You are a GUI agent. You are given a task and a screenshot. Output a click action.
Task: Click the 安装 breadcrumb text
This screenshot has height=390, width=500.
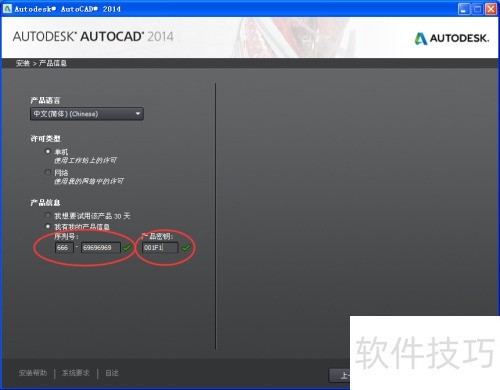pyautogui.click(x=23, y=63)
